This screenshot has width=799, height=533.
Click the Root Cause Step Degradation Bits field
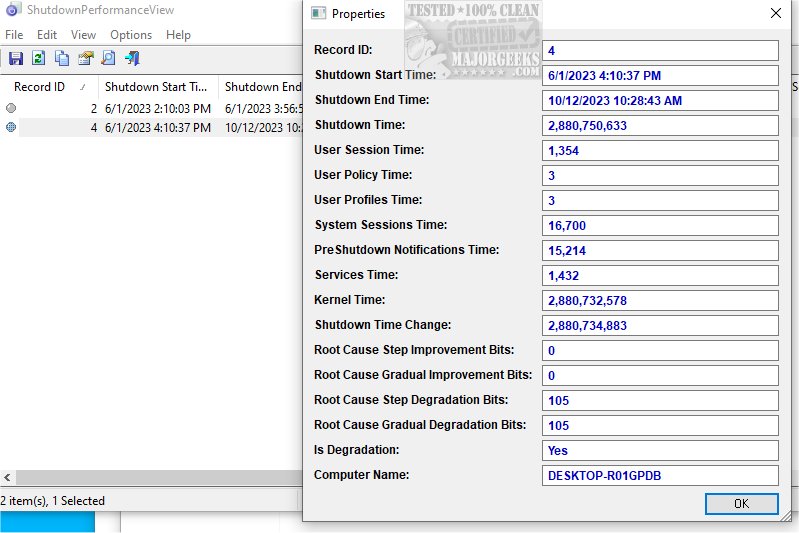pyautogui.click(x=660, y=400)
